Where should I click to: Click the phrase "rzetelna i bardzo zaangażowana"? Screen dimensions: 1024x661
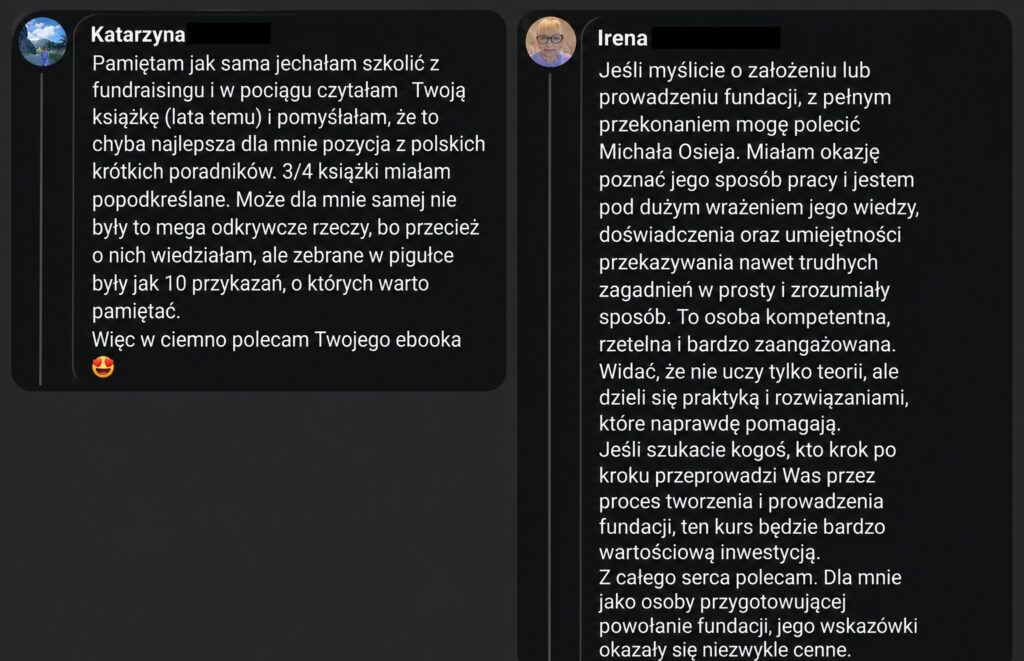click(746, 344)
